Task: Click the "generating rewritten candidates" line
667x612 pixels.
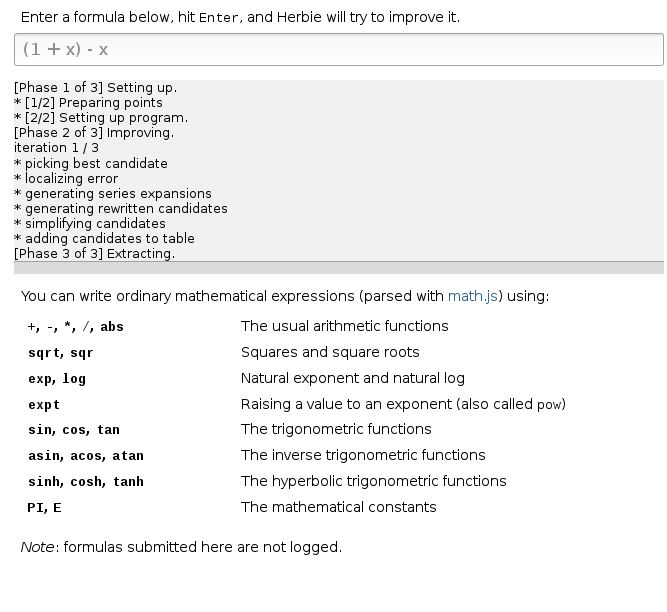Action: pyautogui.click(x=126, y=208)
